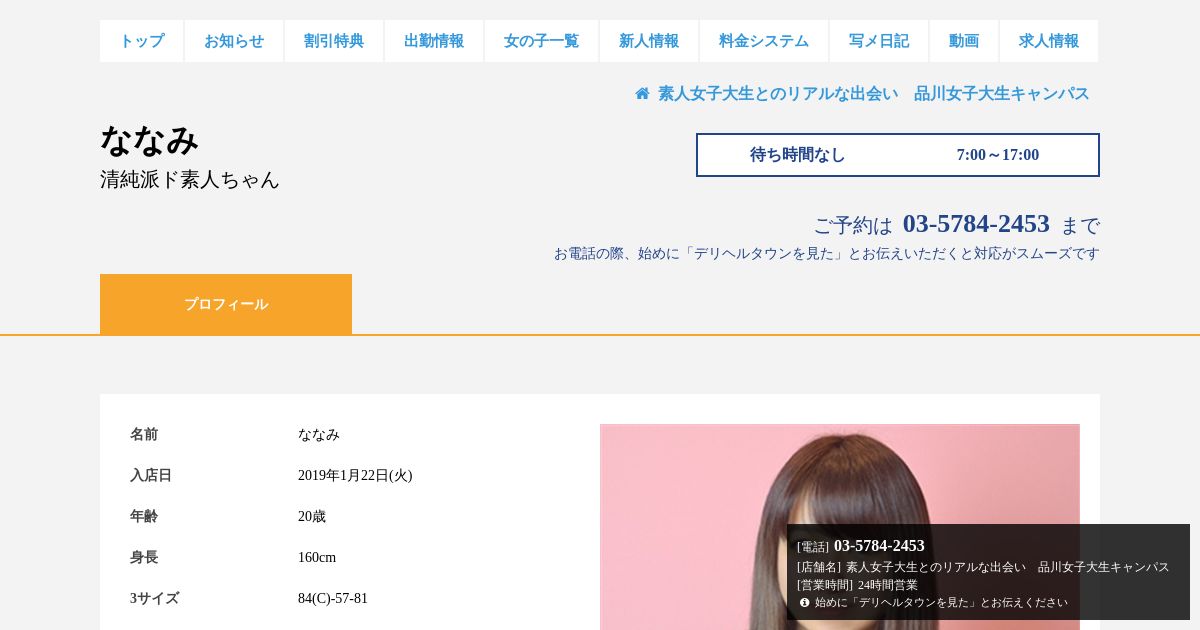Click the 3サイズ row label
The height and width of the screenshot is (630, 1200).
tap(154, 599)
